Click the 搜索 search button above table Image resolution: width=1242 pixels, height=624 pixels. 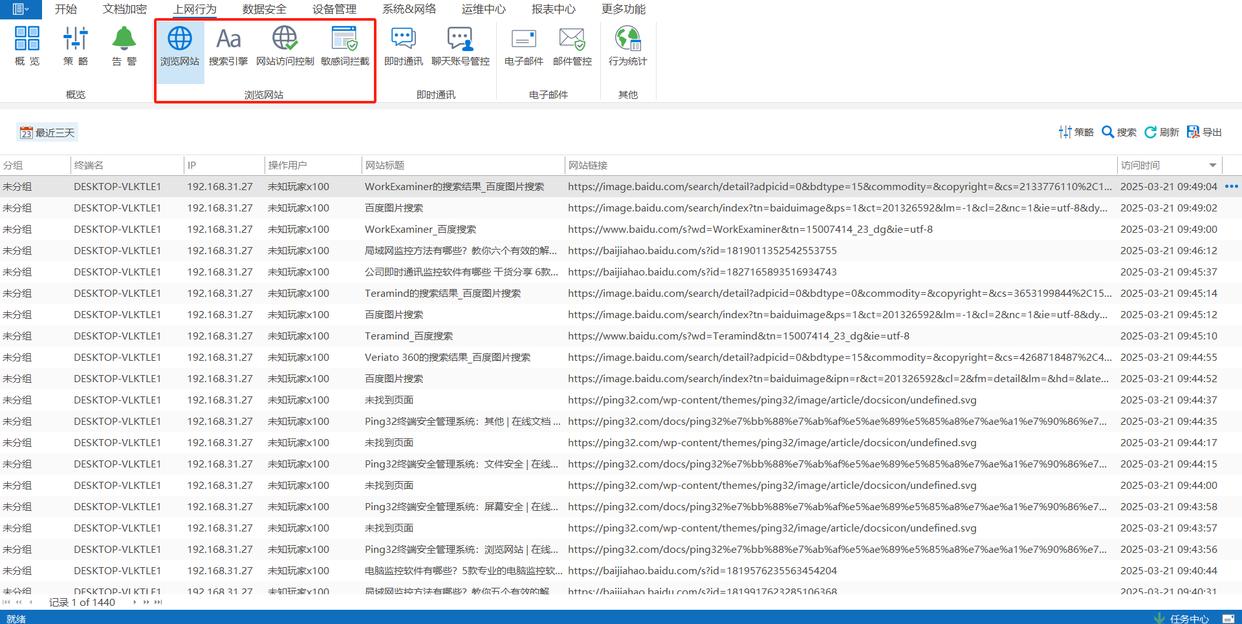[1119, 132]
